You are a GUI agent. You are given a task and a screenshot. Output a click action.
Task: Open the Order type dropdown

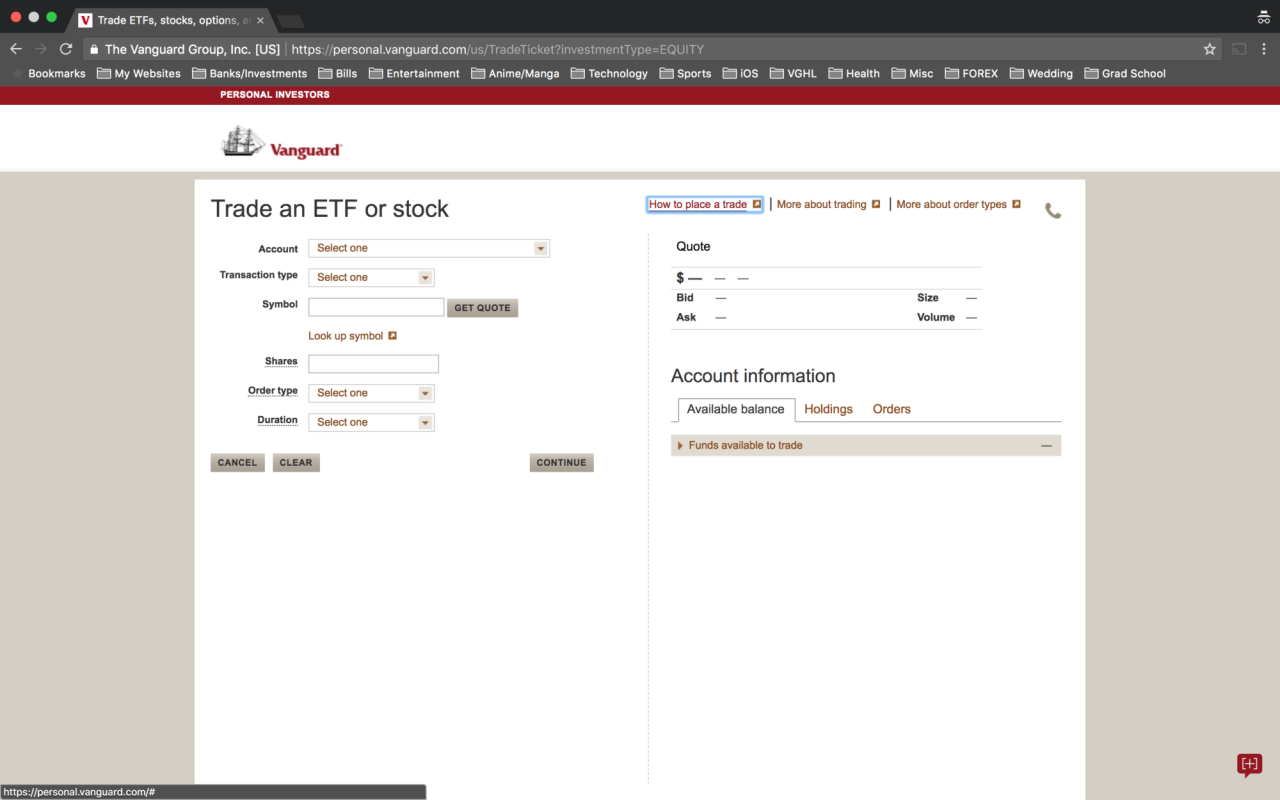click(x=371, y=393)
